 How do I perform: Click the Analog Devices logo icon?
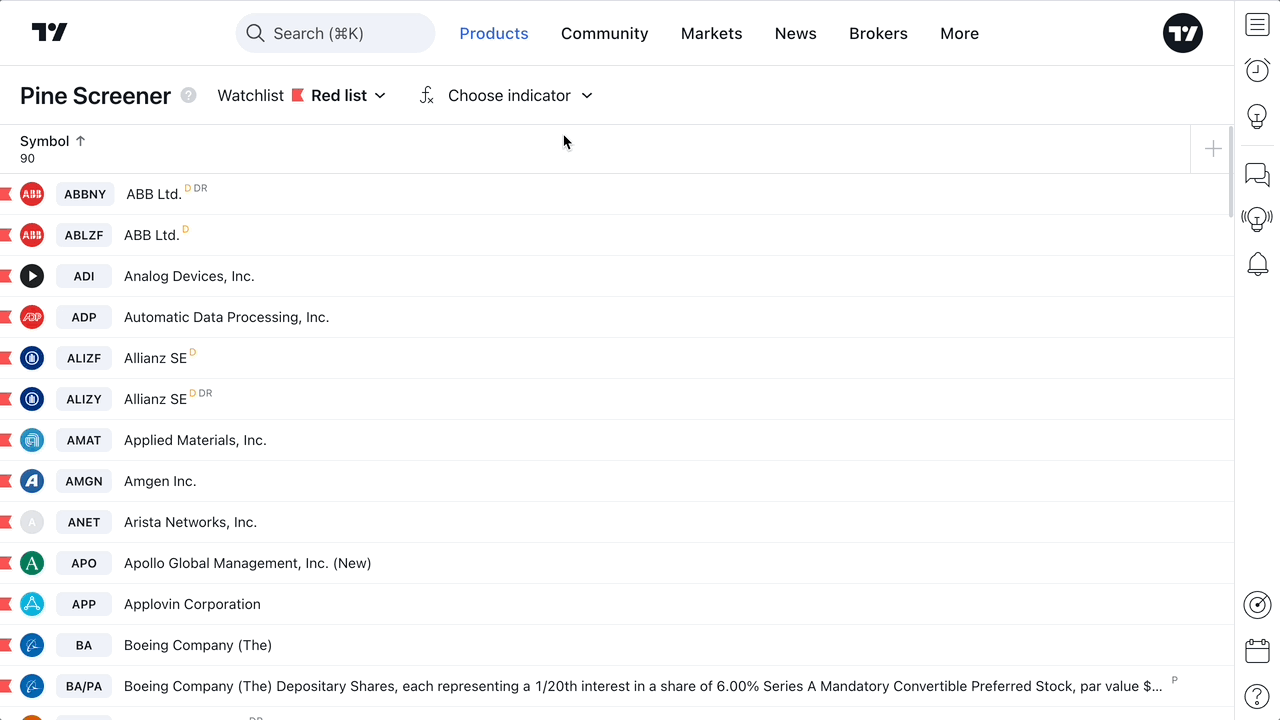pos(32,276)
